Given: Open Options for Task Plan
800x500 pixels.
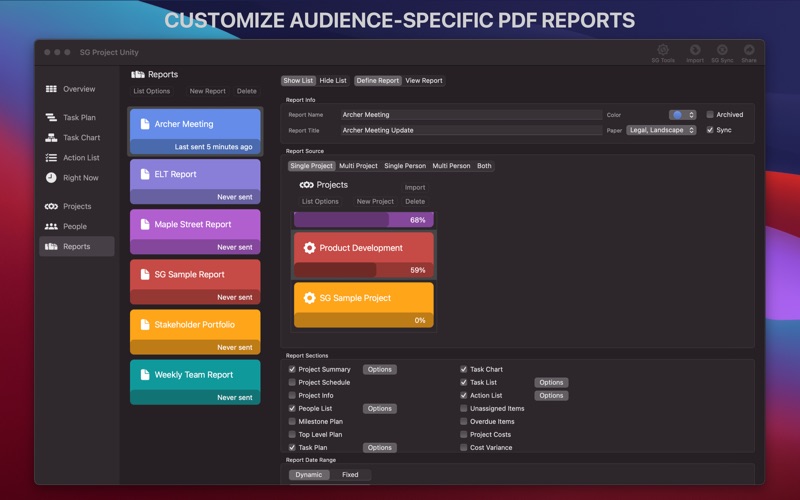Looking at the screenshot, I should (x=380, y=447).
